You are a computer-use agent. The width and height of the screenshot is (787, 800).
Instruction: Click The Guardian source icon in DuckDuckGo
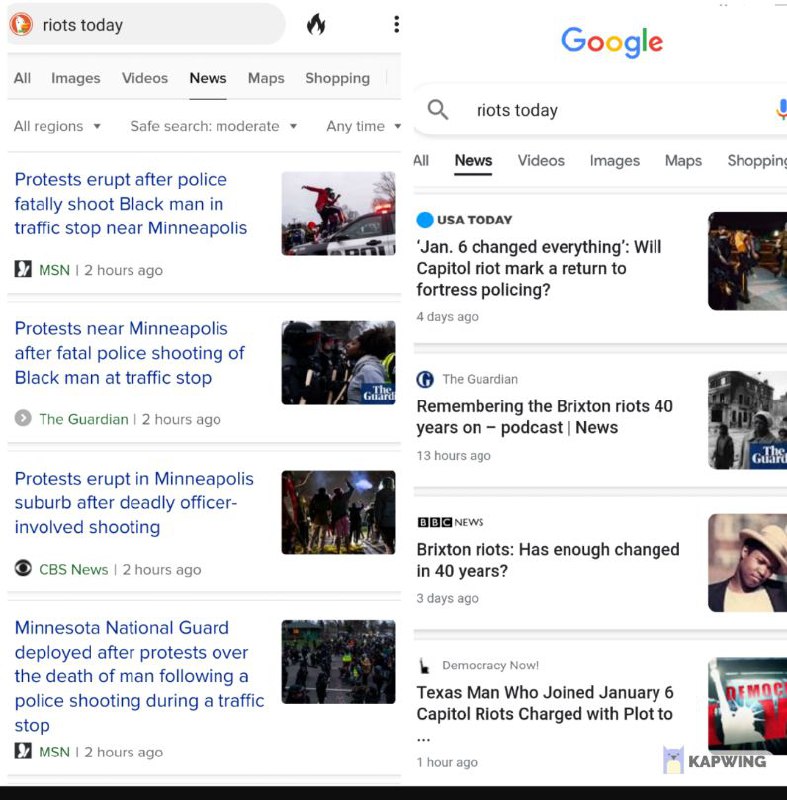(x=23, y=418)
